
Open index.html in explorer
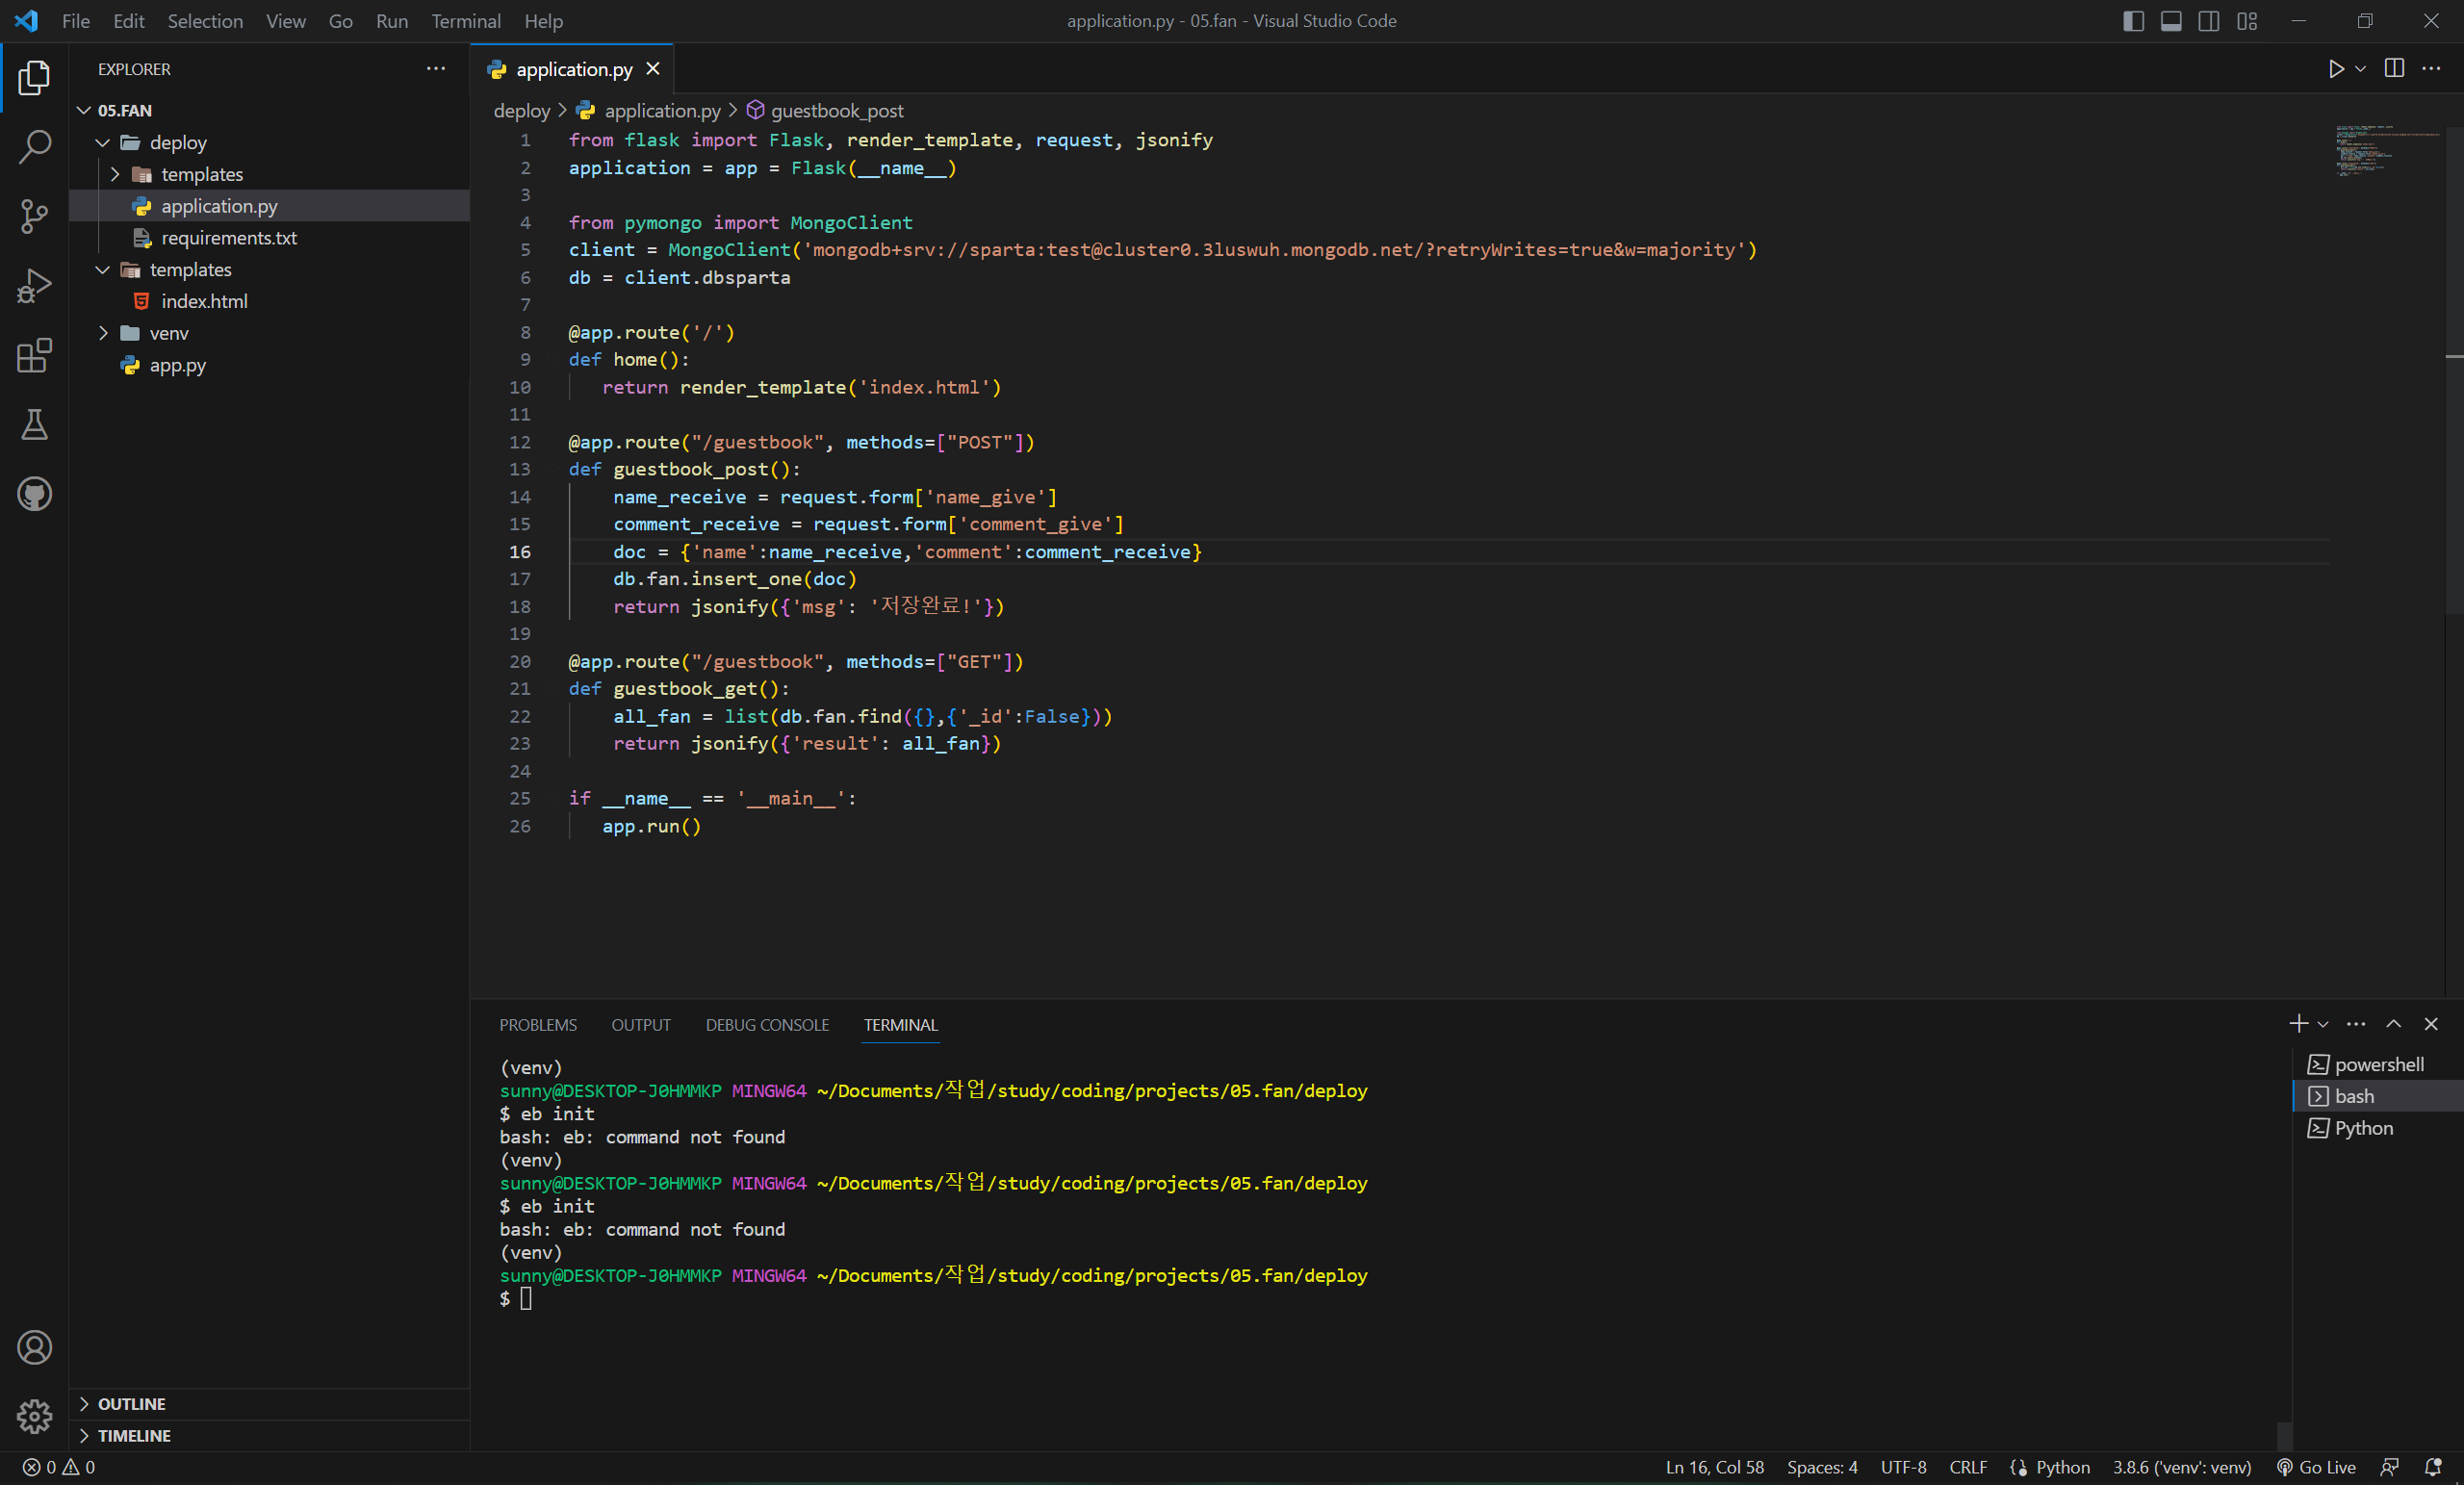270,301
